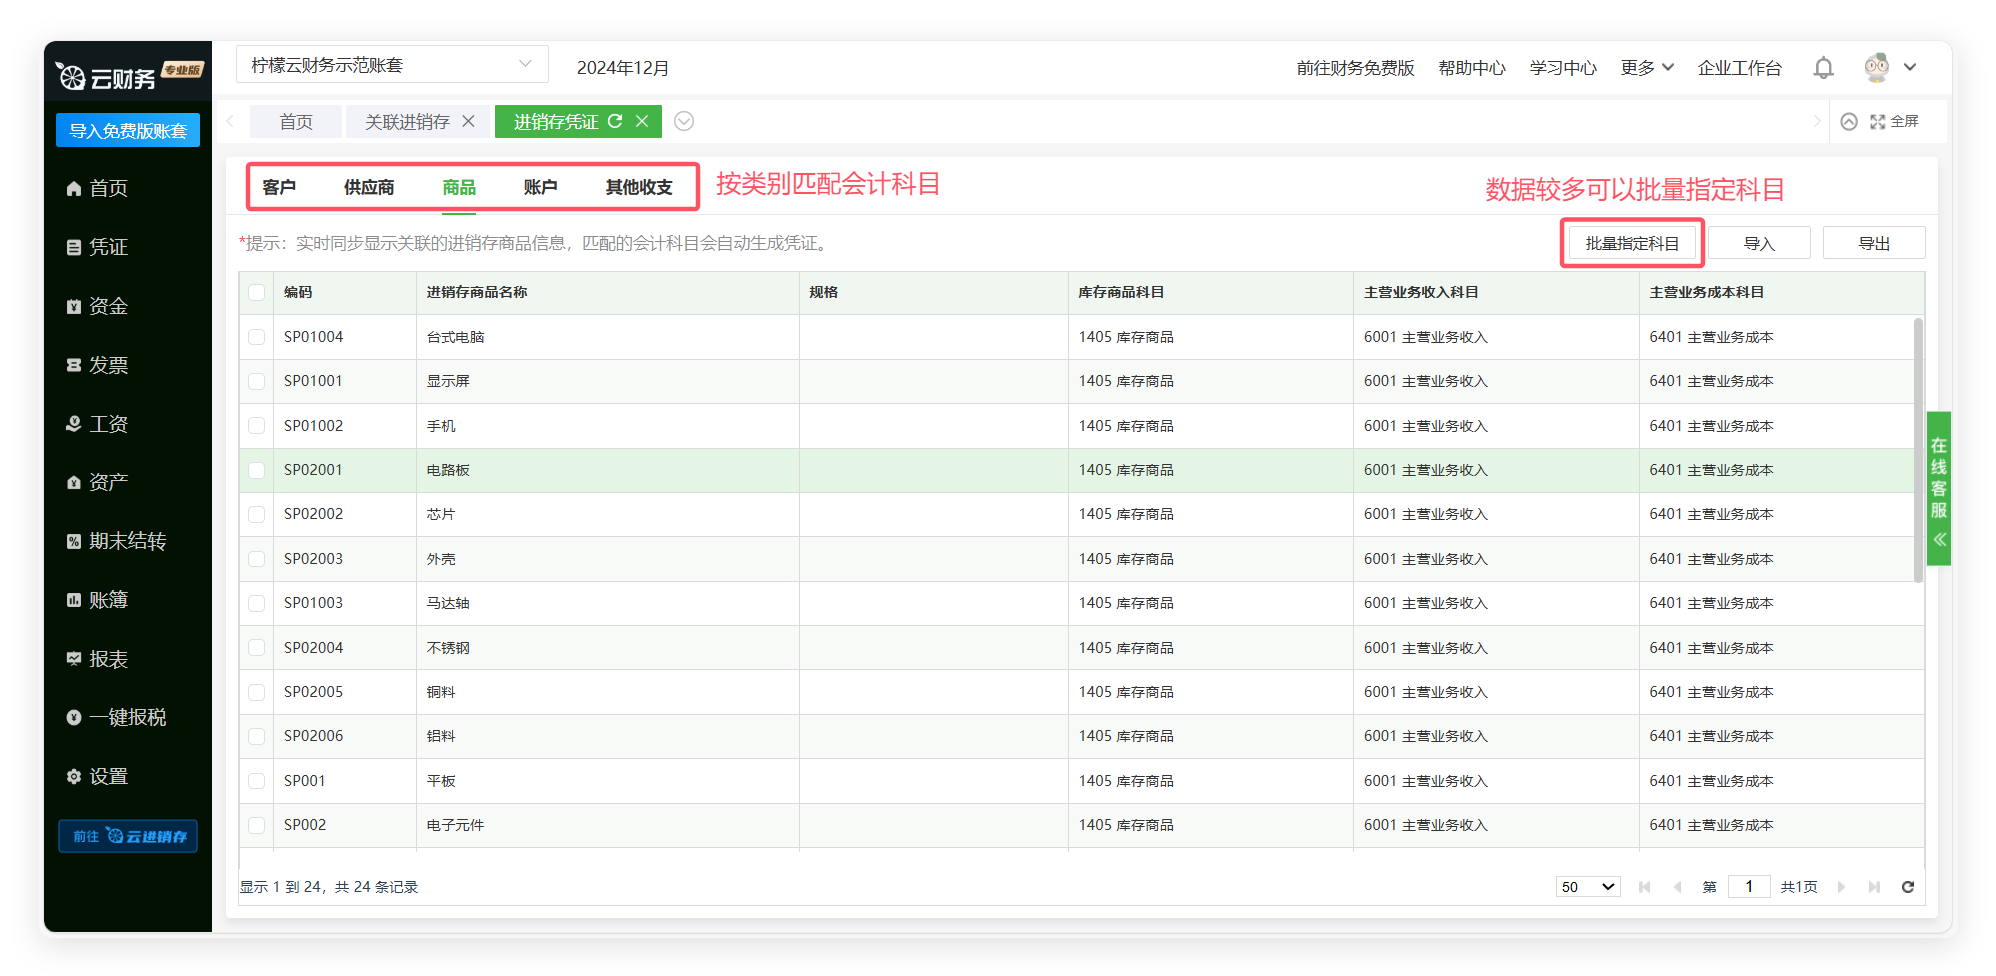This screenshot has width=1996, height=976.
Task: Switch to the 其他收支 tab
Action: (x=638, y=187)
